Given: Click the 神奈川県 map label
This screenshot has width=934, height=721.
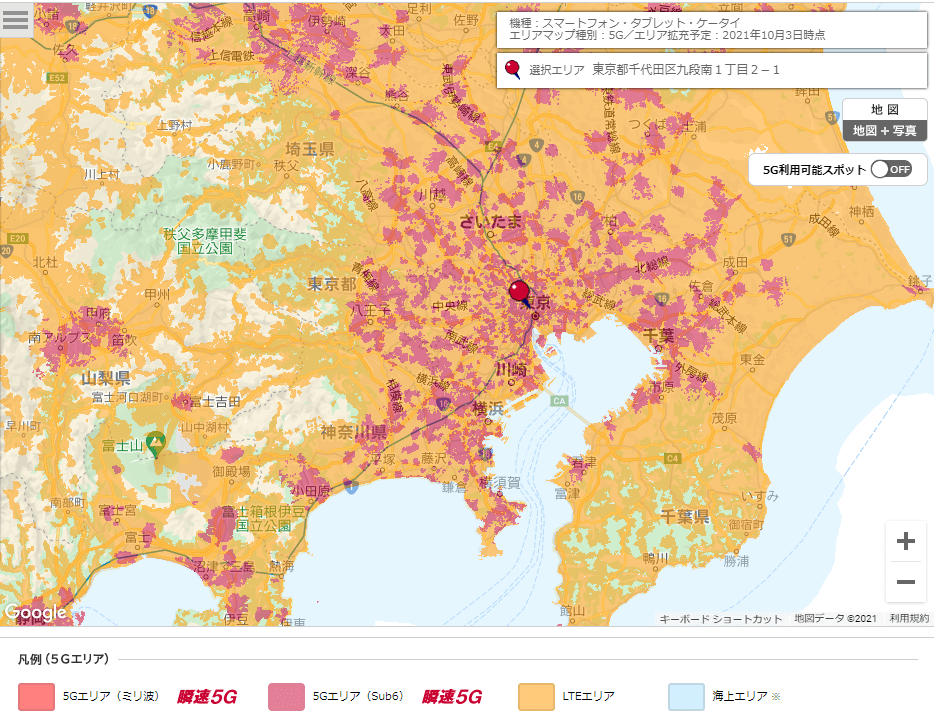Looking at the screenshot, I should click(354, 432).
